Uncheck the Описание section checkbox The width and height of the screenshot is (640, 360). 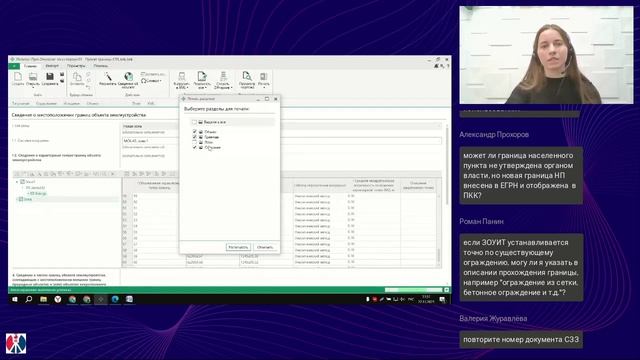tap(195, 147)
